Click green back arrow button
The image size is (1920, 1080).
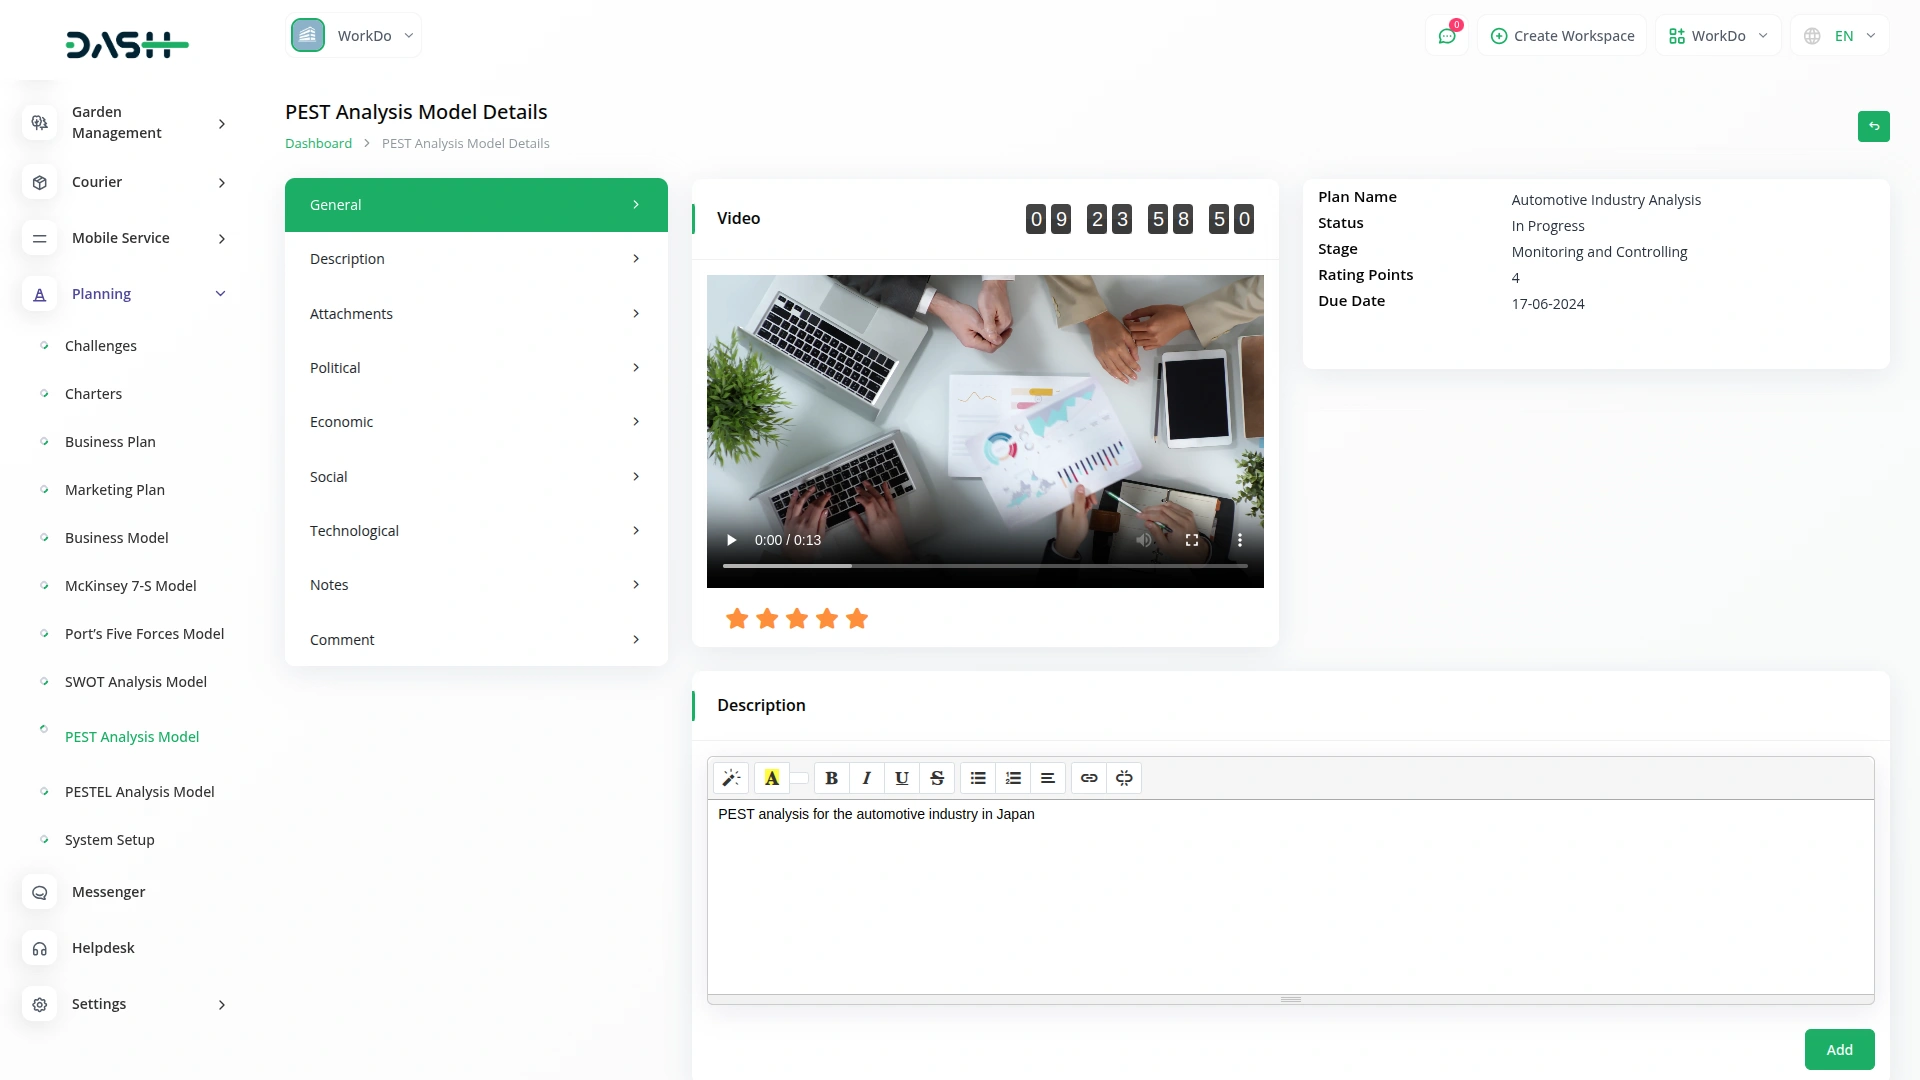point(1873,126)
